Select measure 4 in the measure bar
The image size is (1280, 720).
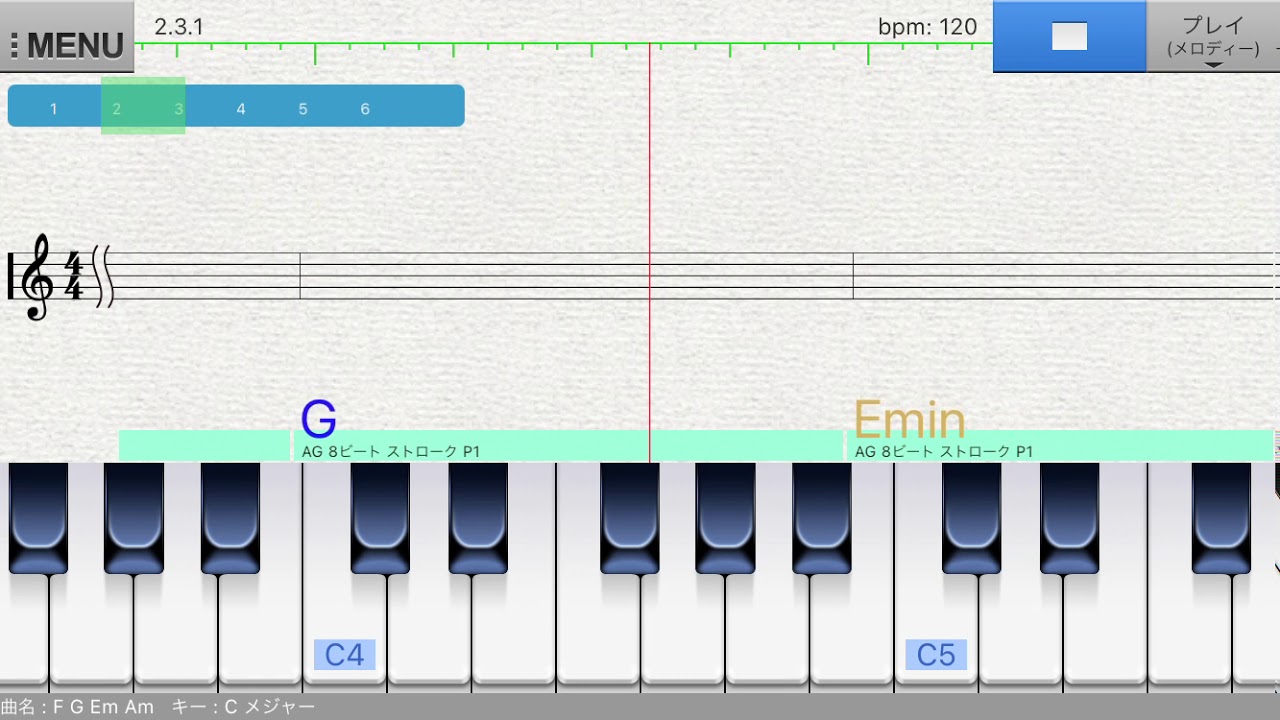241,109
